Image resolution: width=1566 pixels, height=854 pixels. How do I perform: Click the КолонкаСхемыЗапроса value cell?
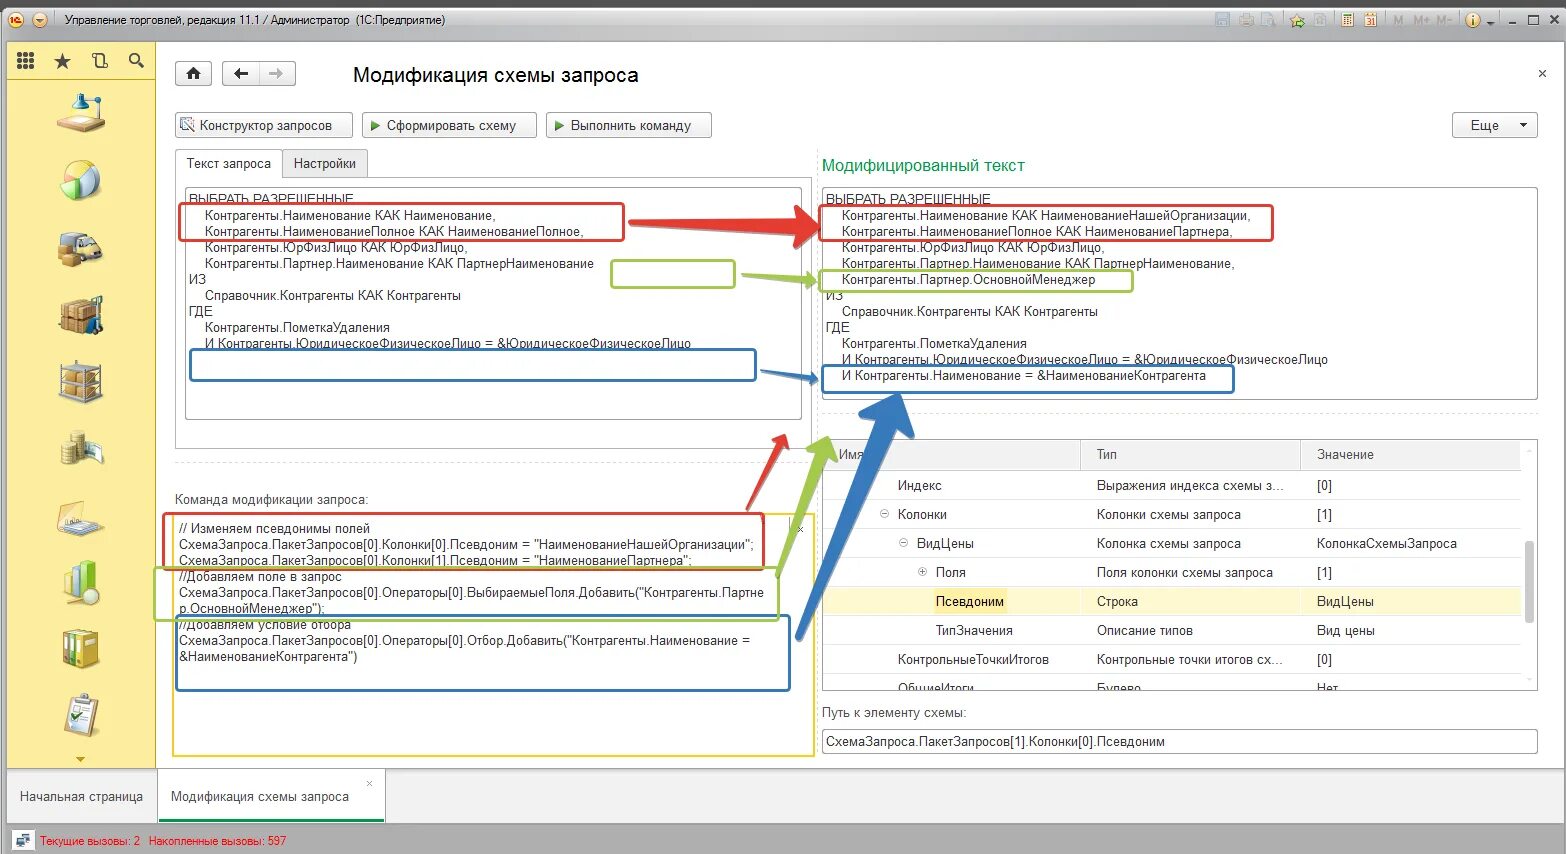pyautogui.click(x=1410, y=543)
